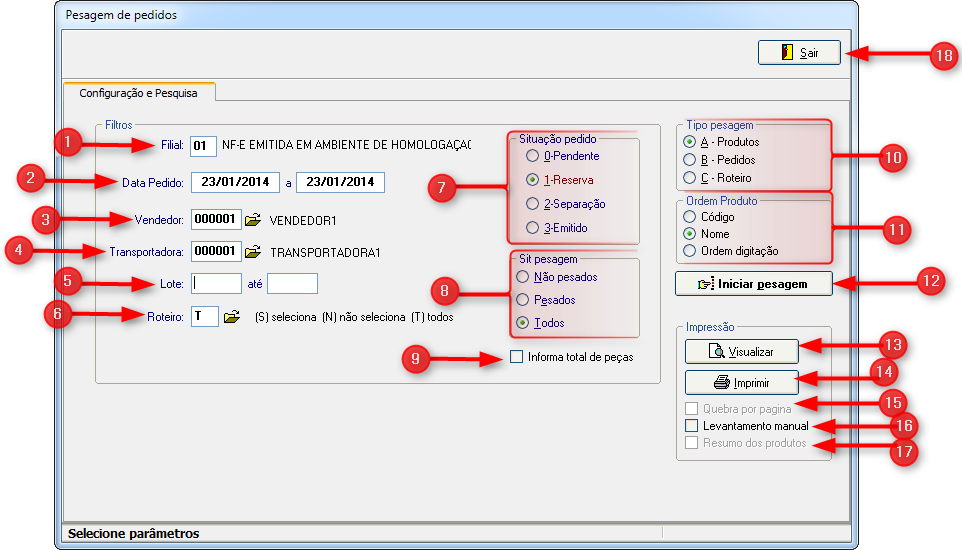Start weighing with Iniciar pesagem
The height and width of the screenshot is (550, 962).
tap(754, 283)
